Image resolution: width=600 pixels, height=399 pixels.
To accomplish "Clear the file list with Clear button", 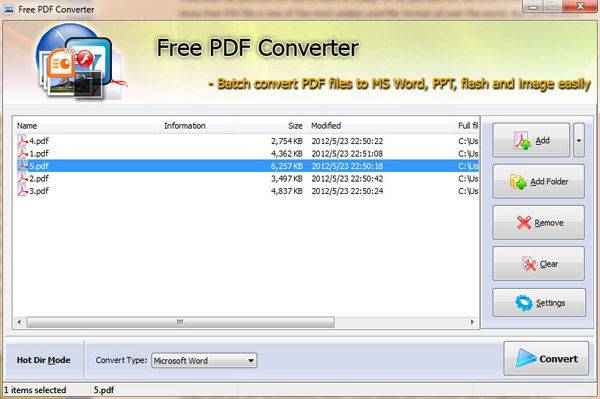I will click(x=538, y=264).
